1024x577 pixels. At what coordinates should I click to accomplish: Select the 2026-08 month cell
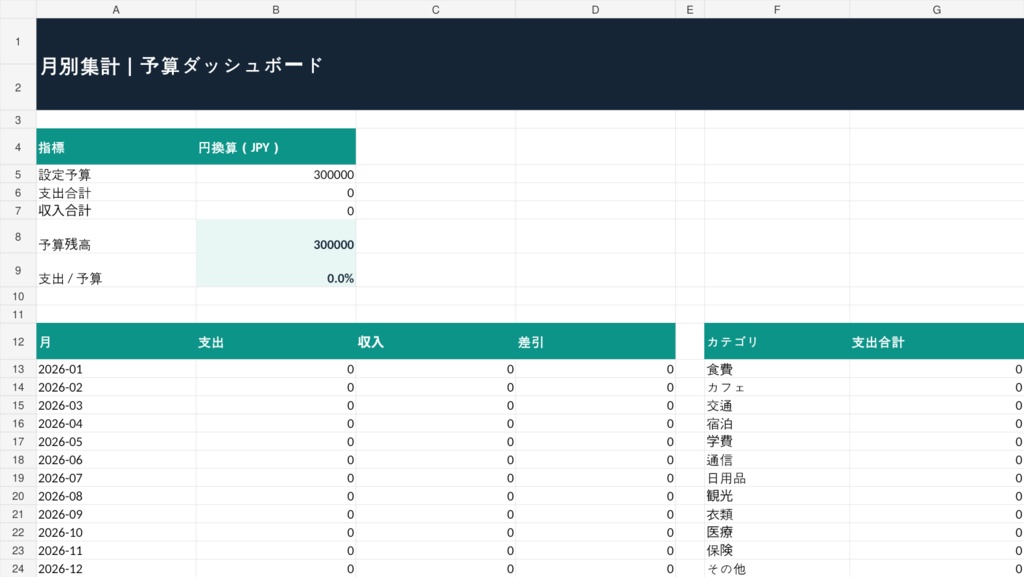point(116,496)
